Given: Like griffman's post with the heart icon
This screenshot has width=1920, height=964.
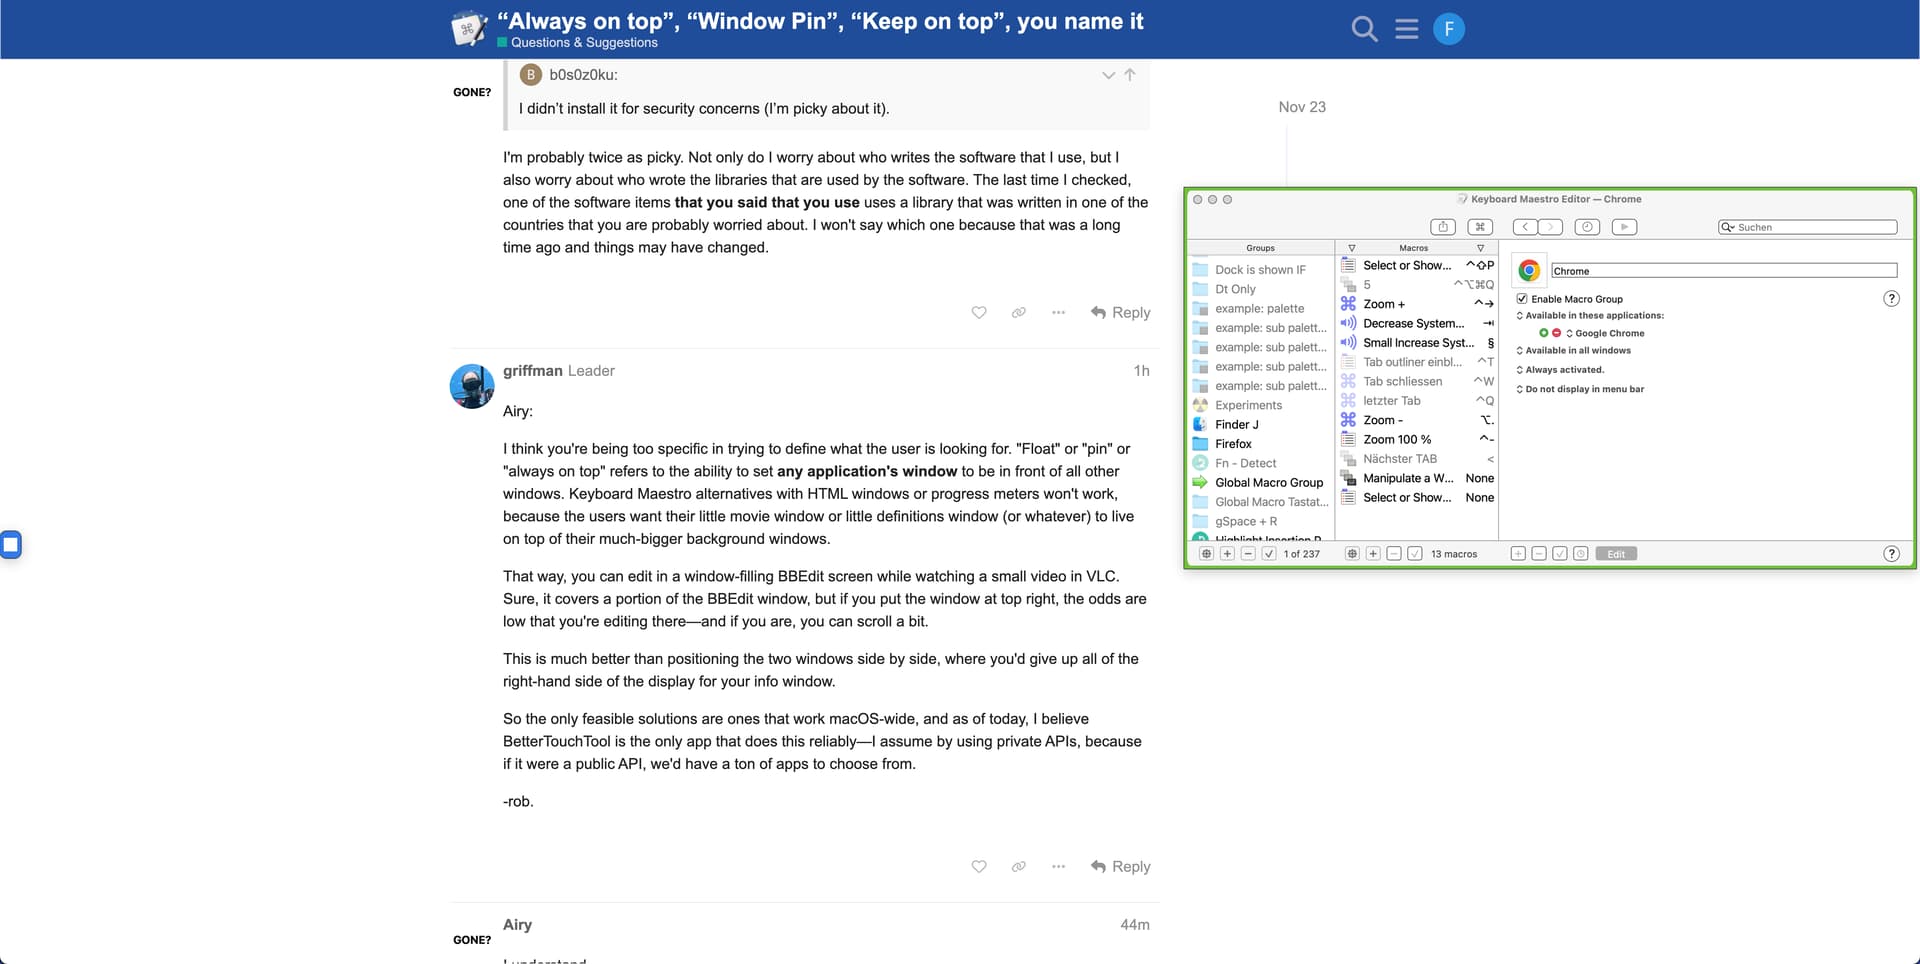Looking at the screenshot, I should click(979, 866).
